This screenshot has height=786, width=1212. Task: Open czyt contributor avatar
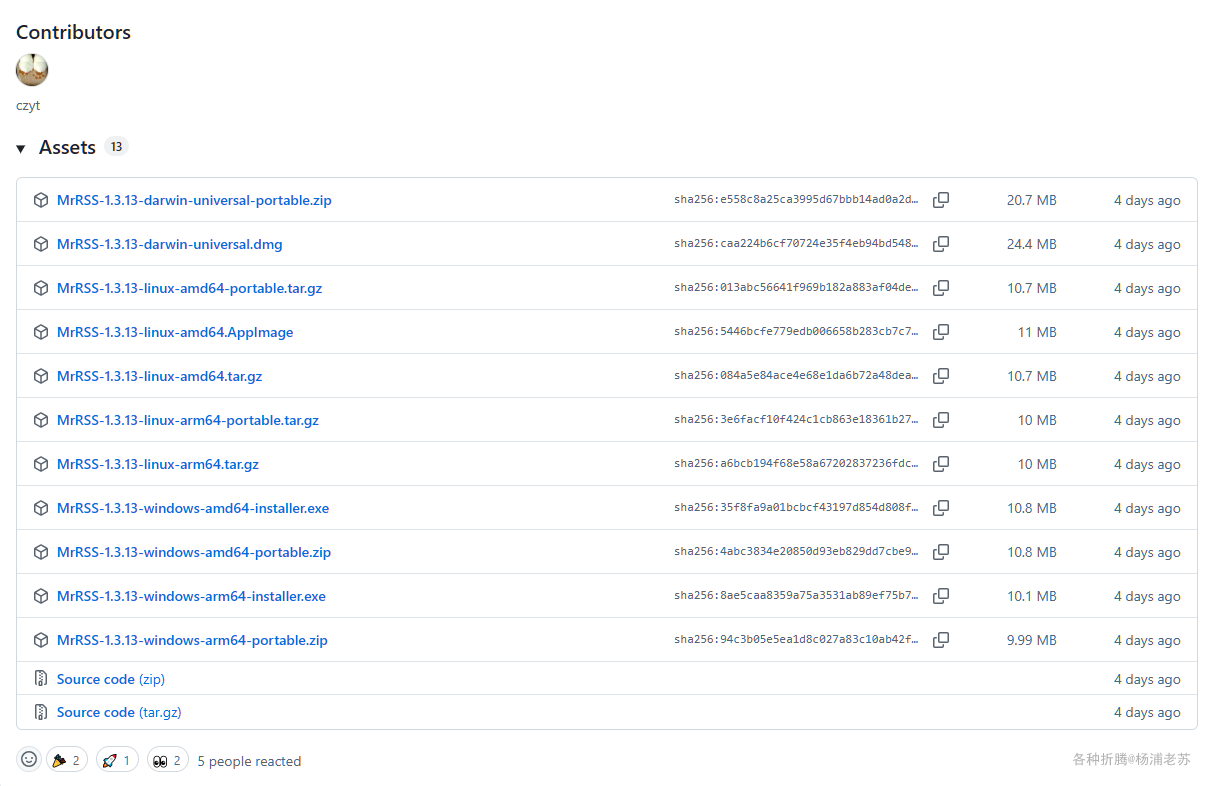pyautogui.click(x=32, y=70)
